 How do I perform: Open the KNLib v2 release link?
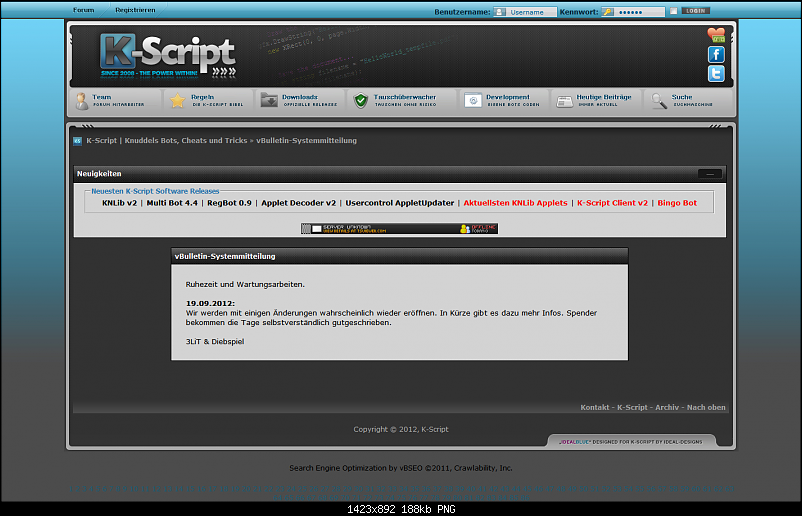tap(120, 203)
